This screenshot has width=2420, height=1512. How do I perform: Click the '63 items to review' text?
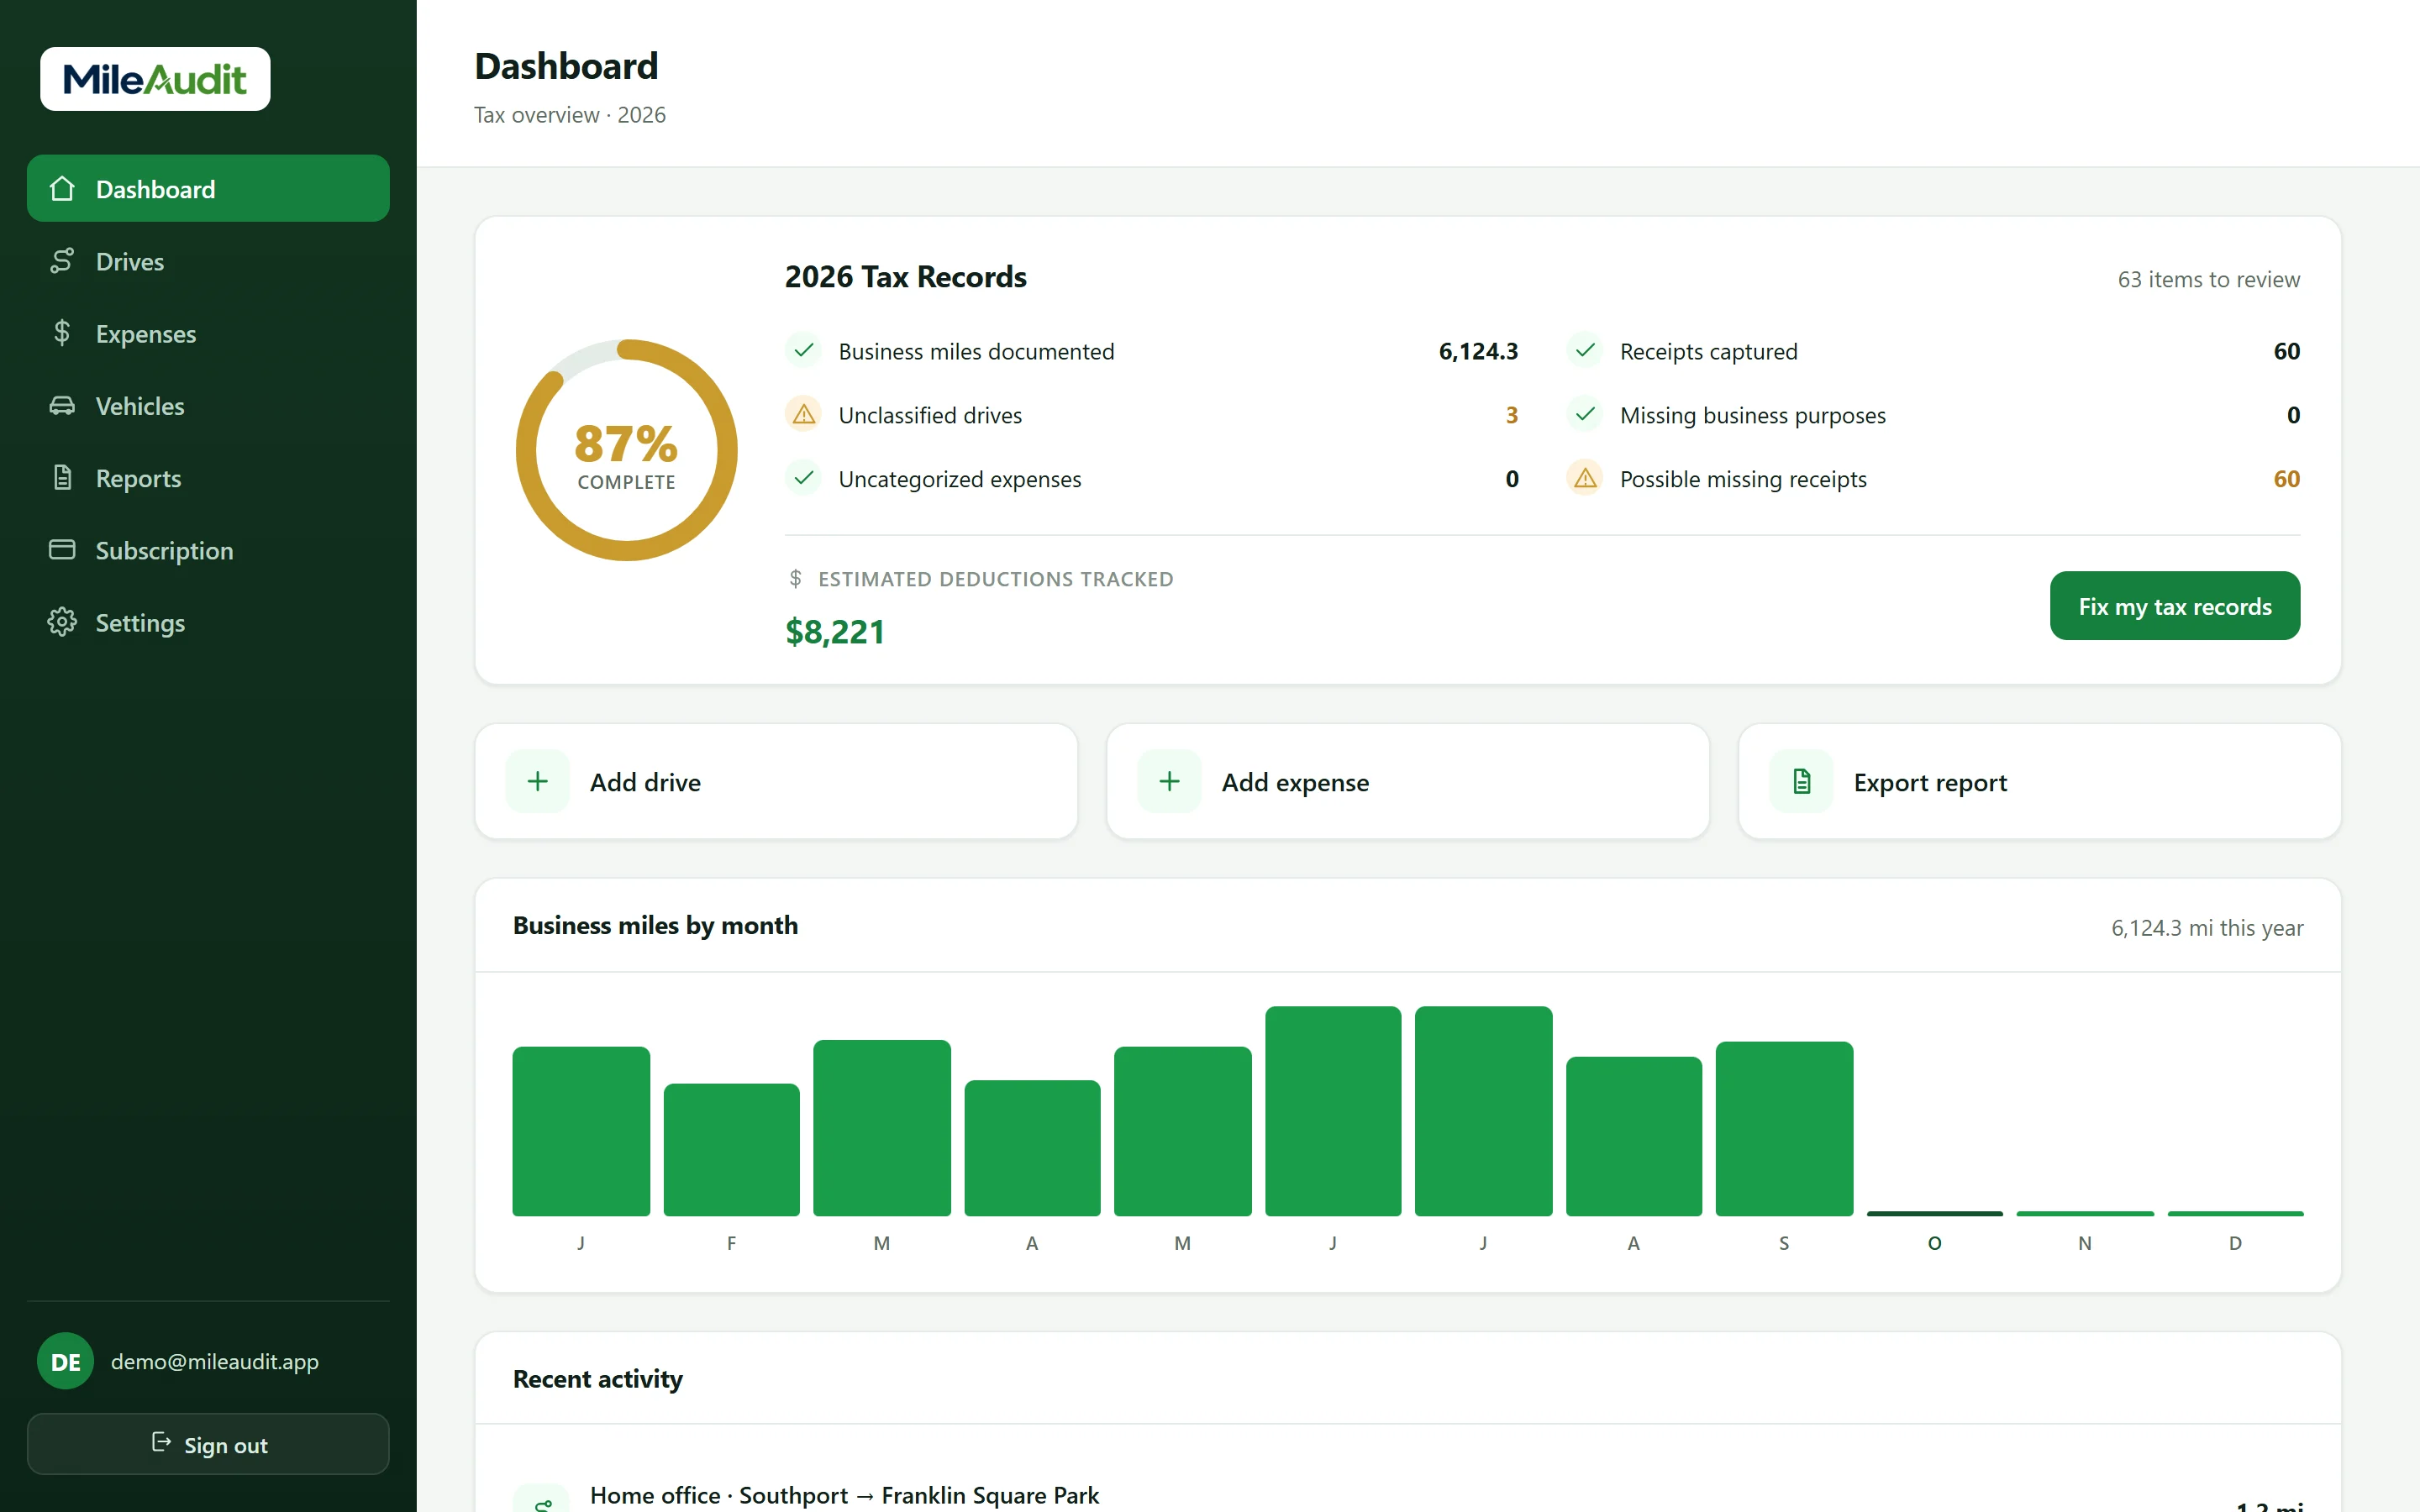[x=2208, y=280]
